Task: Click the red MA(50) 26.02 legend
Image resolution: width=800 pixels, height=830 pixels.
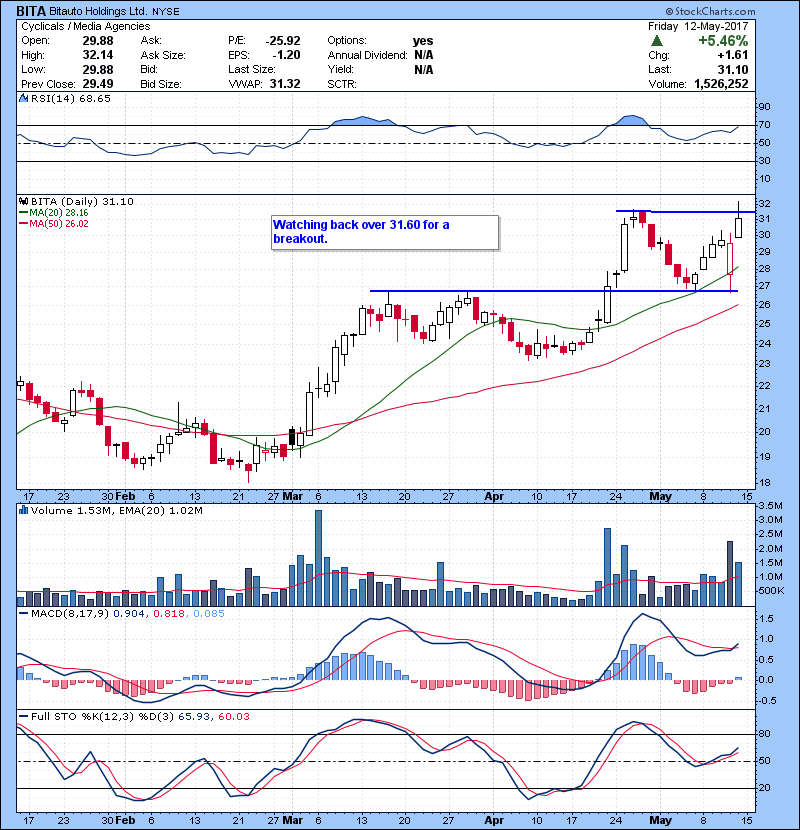Action: [x=54, y=223]
